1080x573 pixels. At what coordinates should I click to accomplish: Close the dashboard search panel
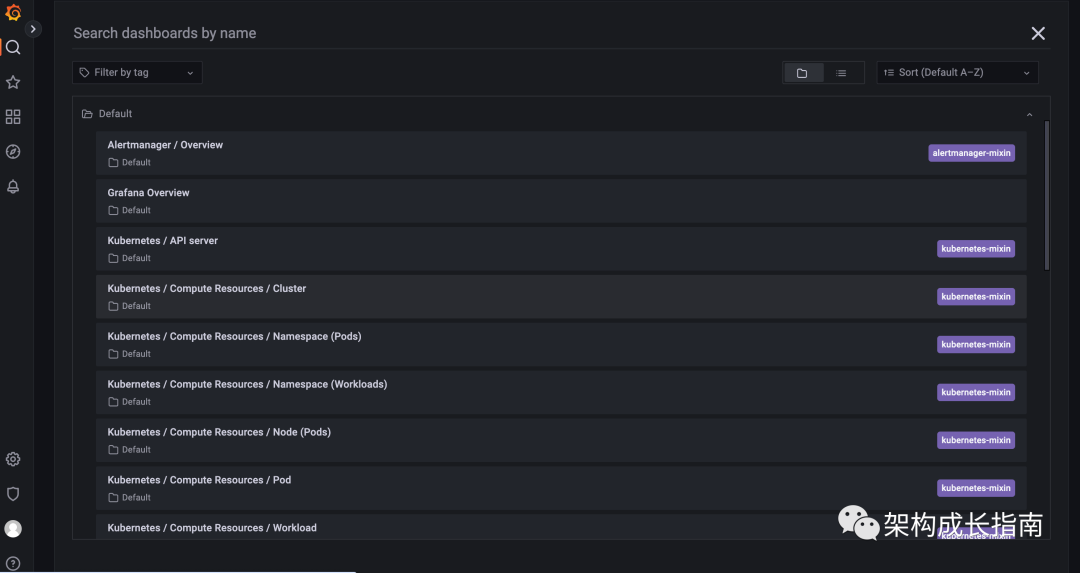1038,33
